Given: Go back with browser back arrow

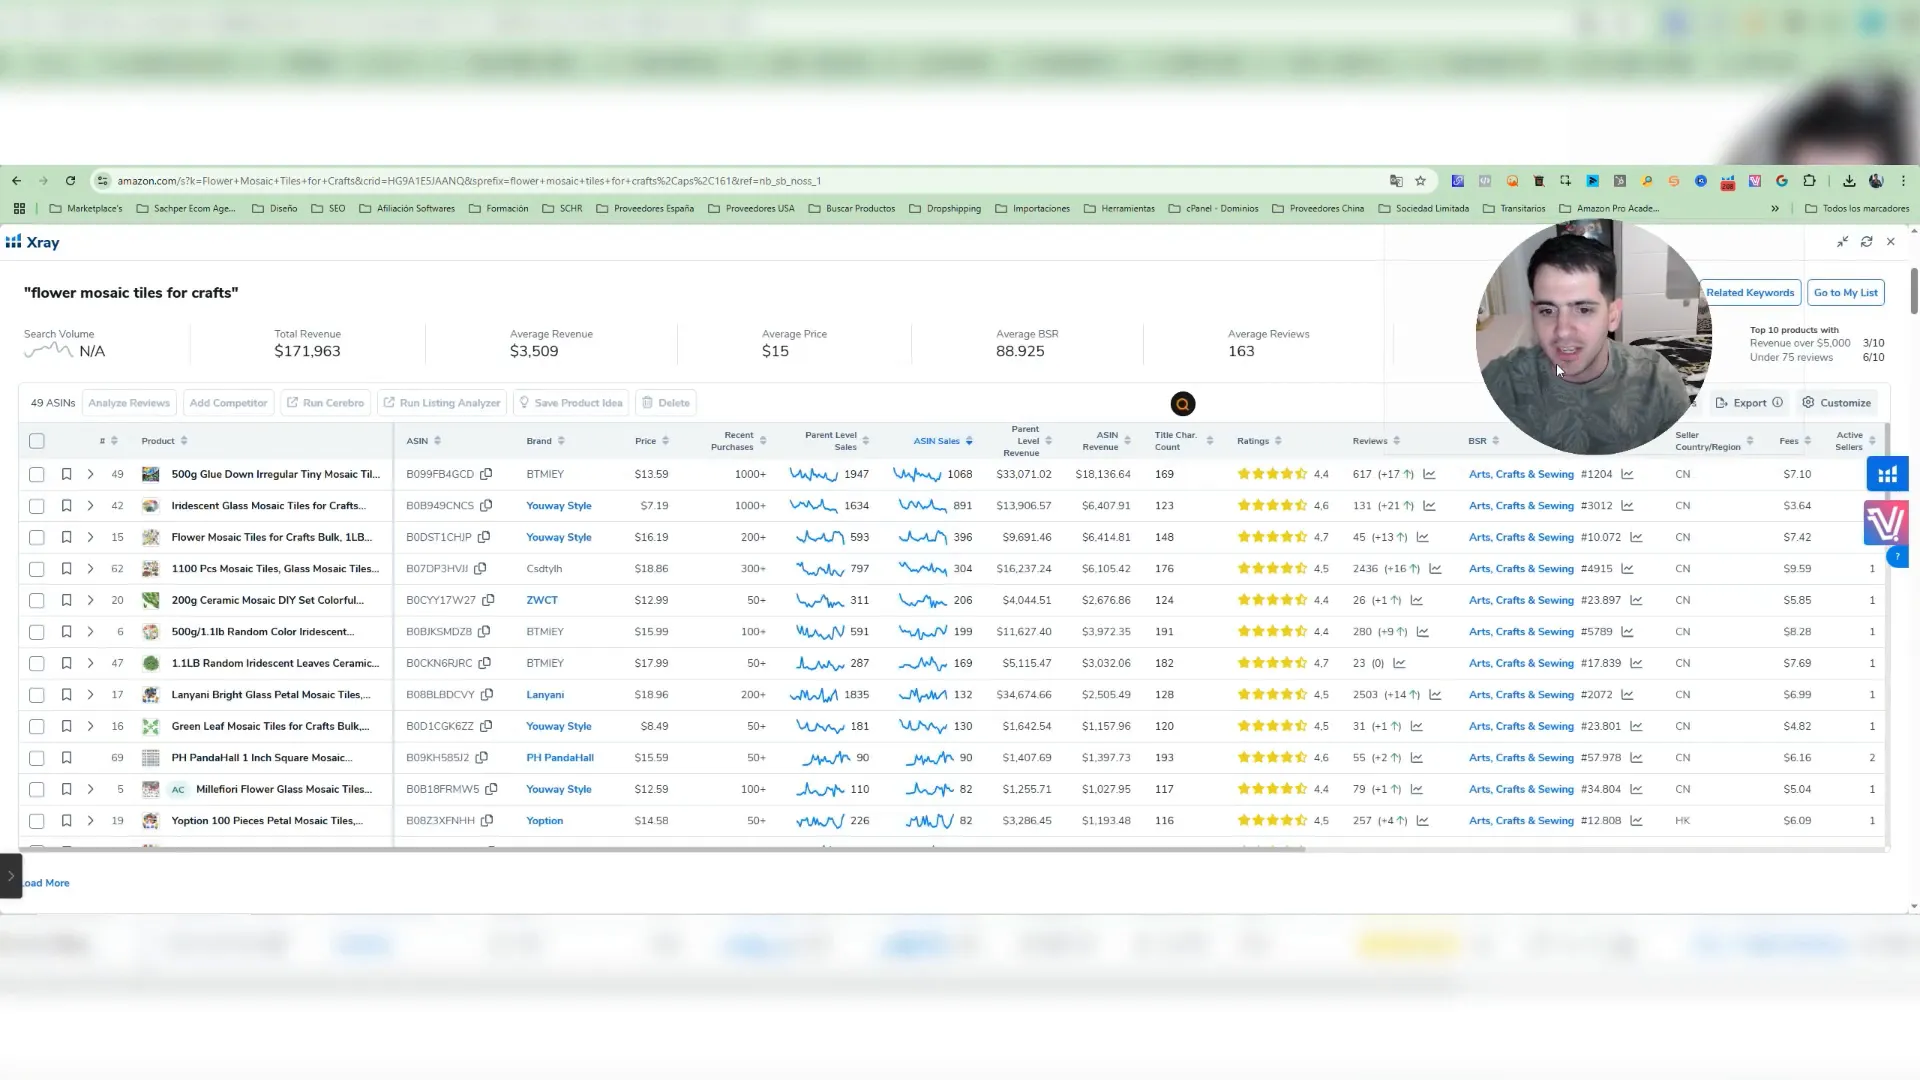Looking at the screenshot, I should (16, 181).
